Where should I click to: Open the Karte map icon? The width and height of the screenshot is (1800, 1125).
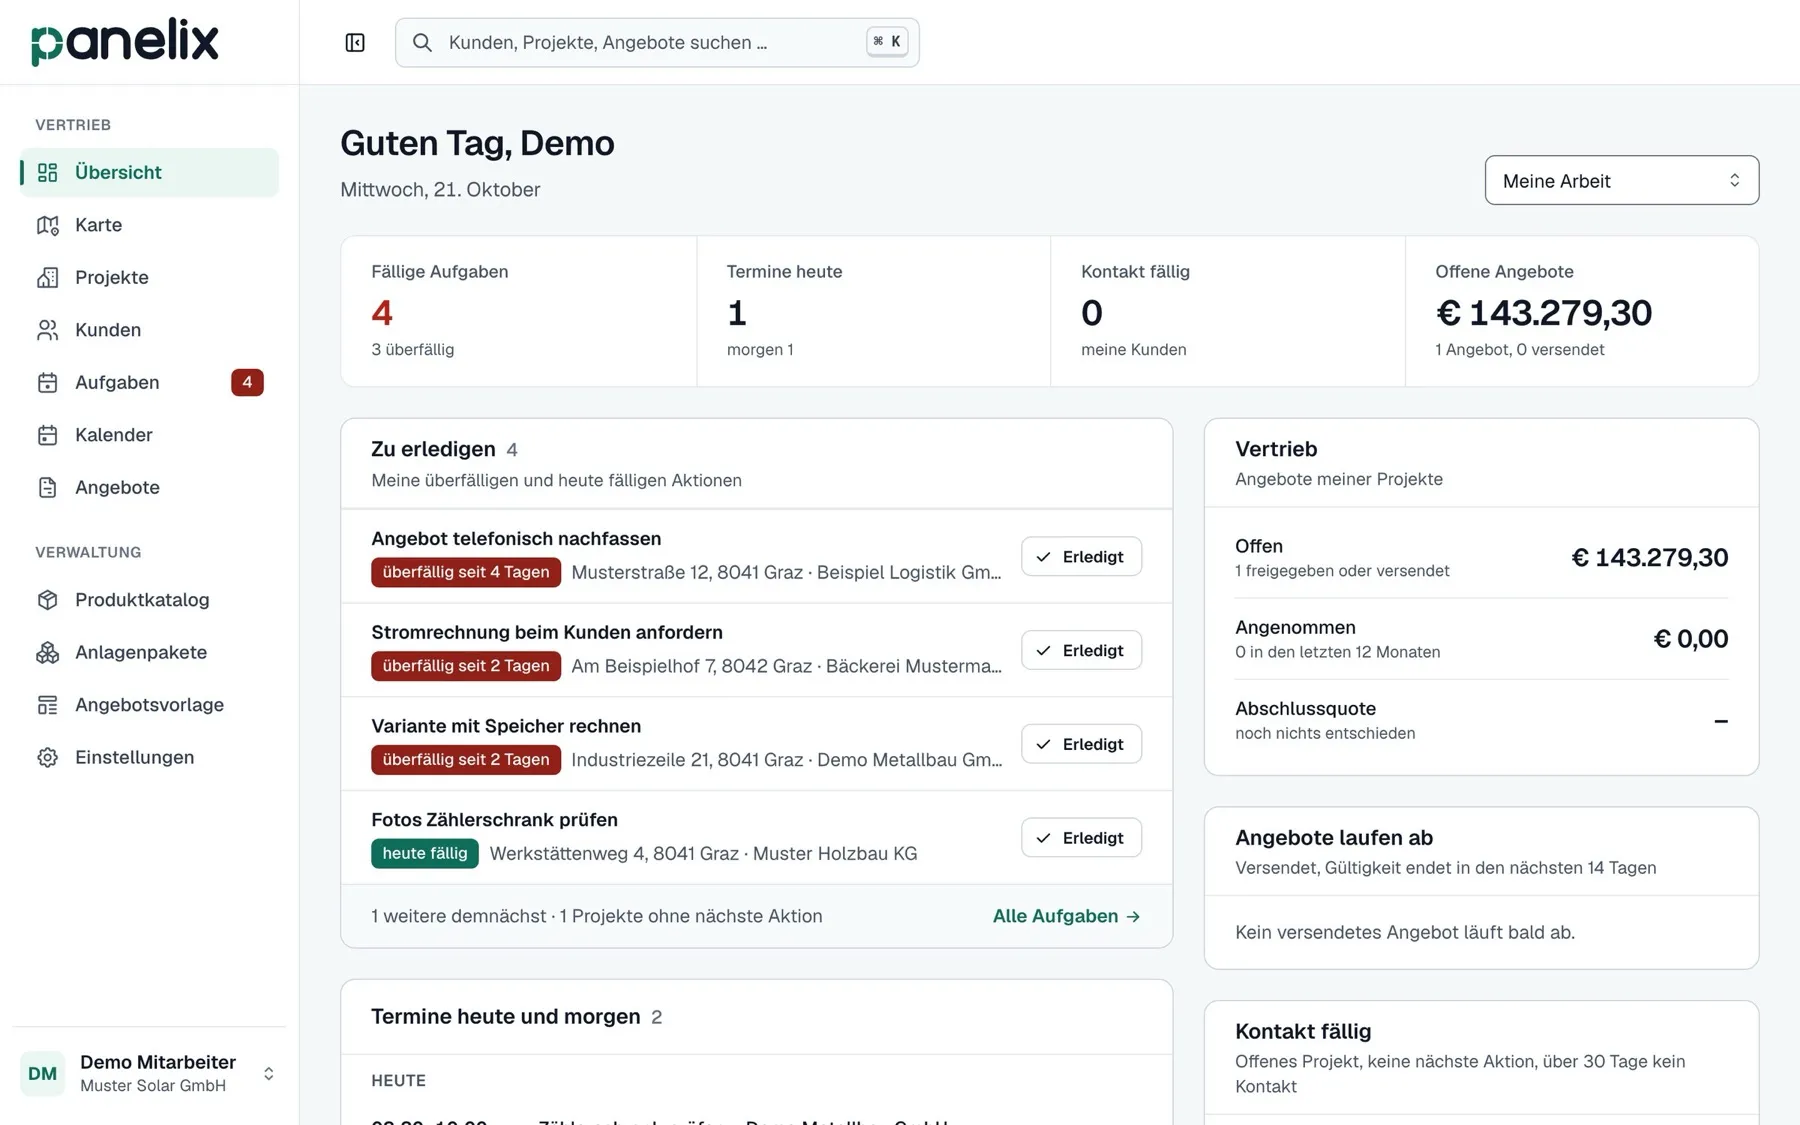click(x=47, y=225)
